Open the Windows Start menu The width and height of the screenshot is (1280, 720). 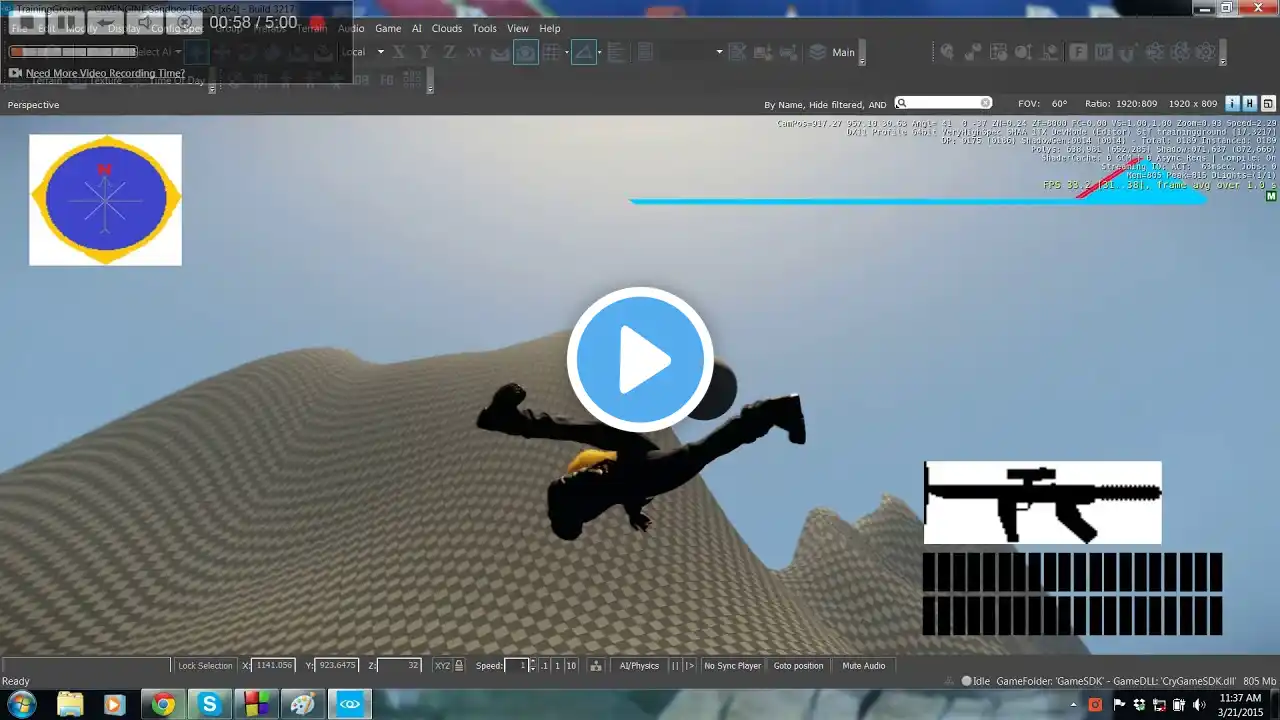(21, 704)
